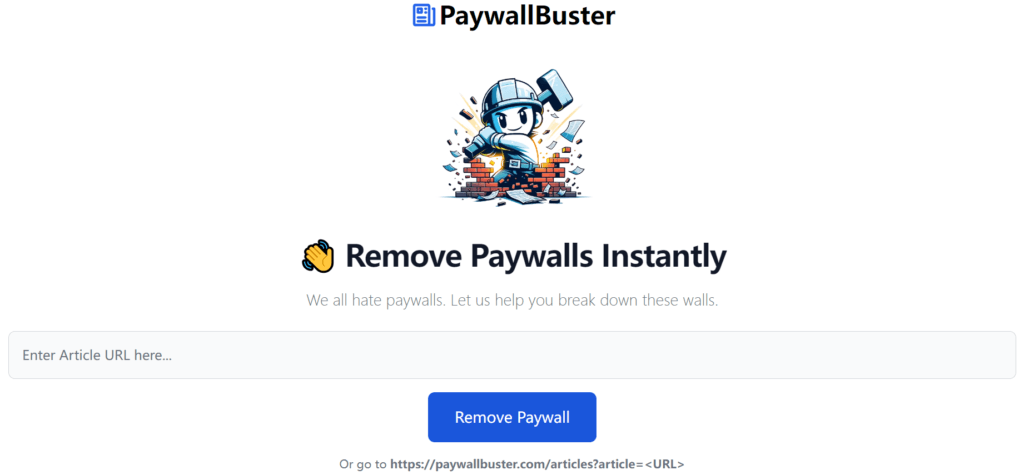Screen dimensions: 1024x475
Task: Click the hammer held by the mascot
Action: click(x=552, y=90)
